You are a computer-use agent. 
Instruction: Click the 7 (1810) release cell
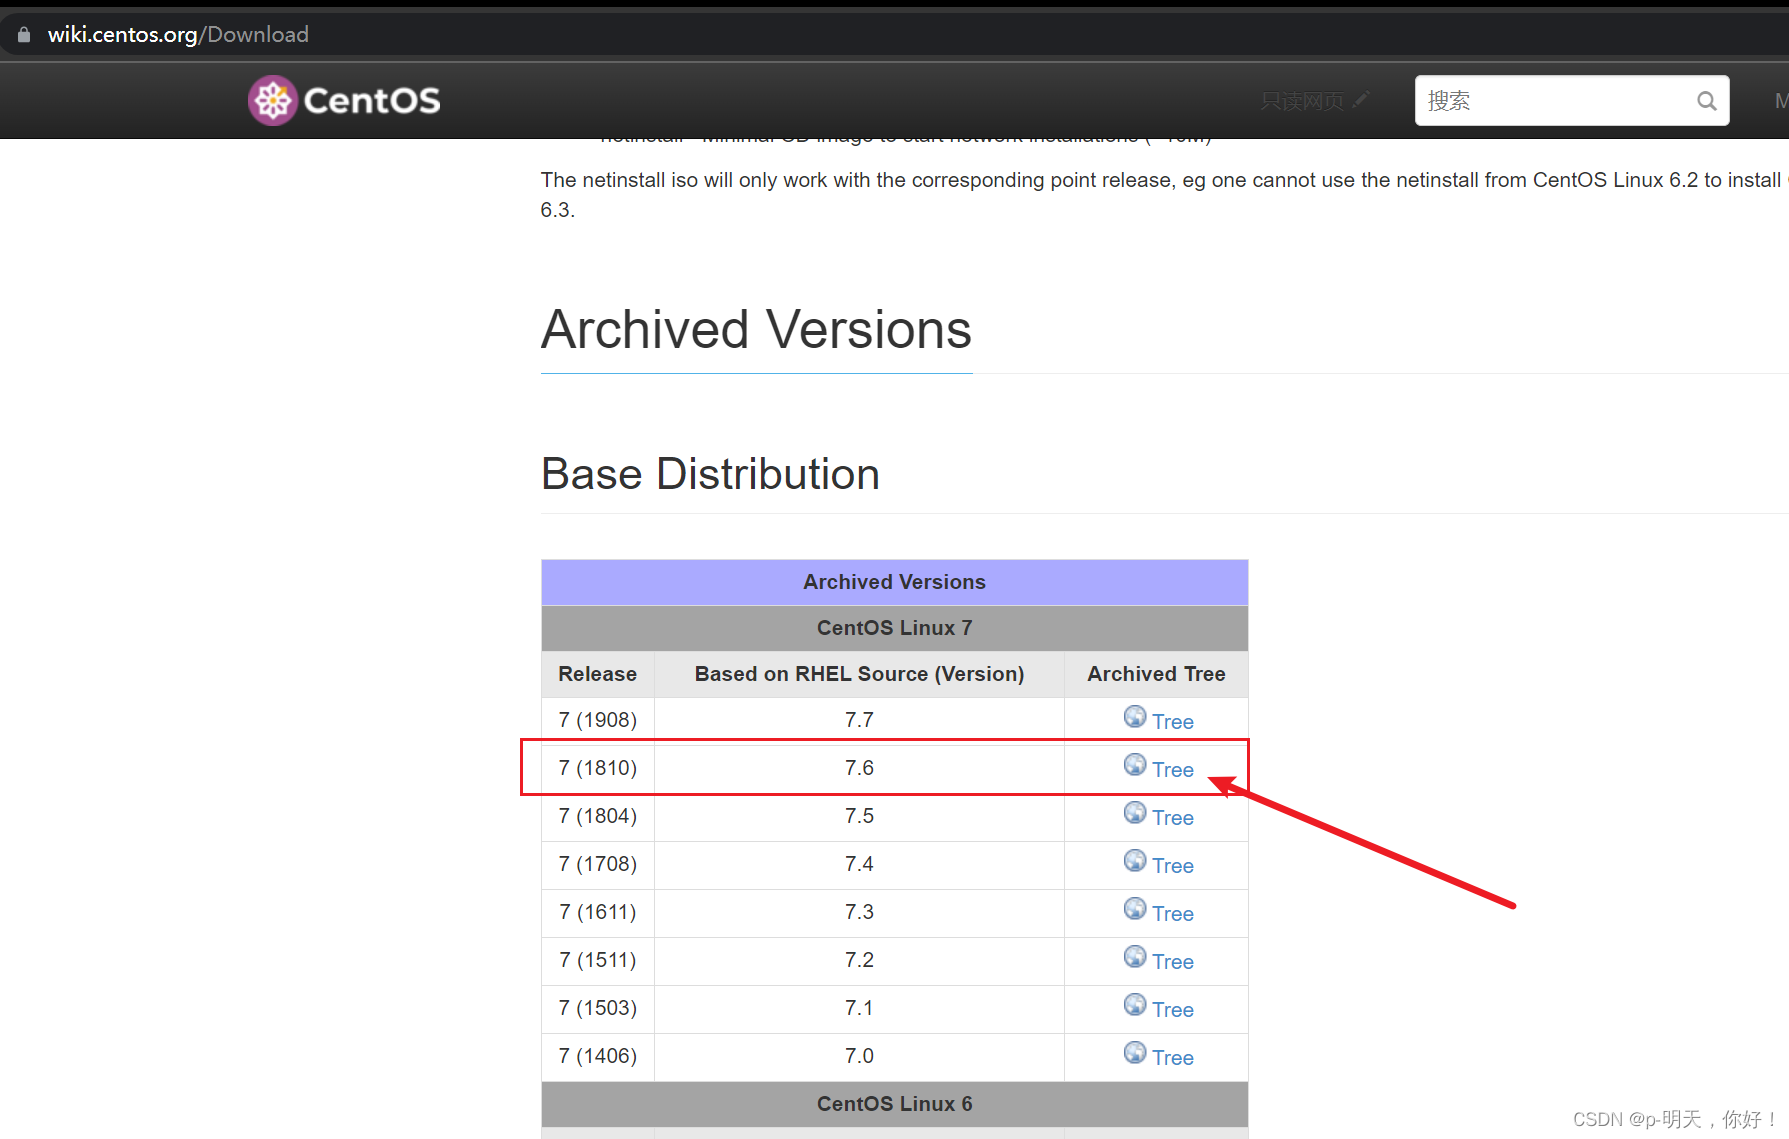(x=598, y=768)
